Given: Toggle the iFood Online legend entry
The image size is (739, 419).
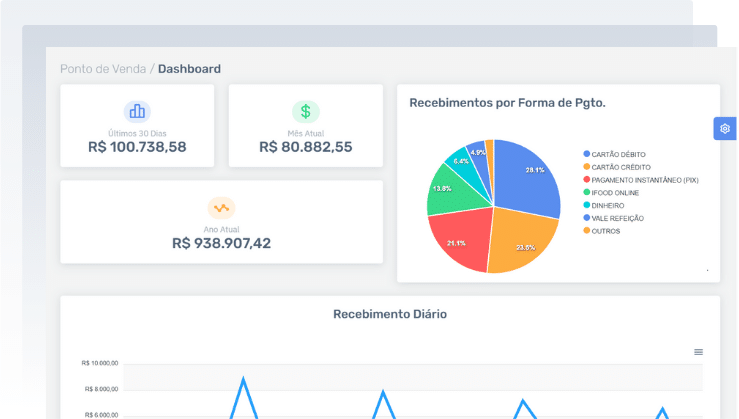Looking at the screenshot, I should [615, 192].
